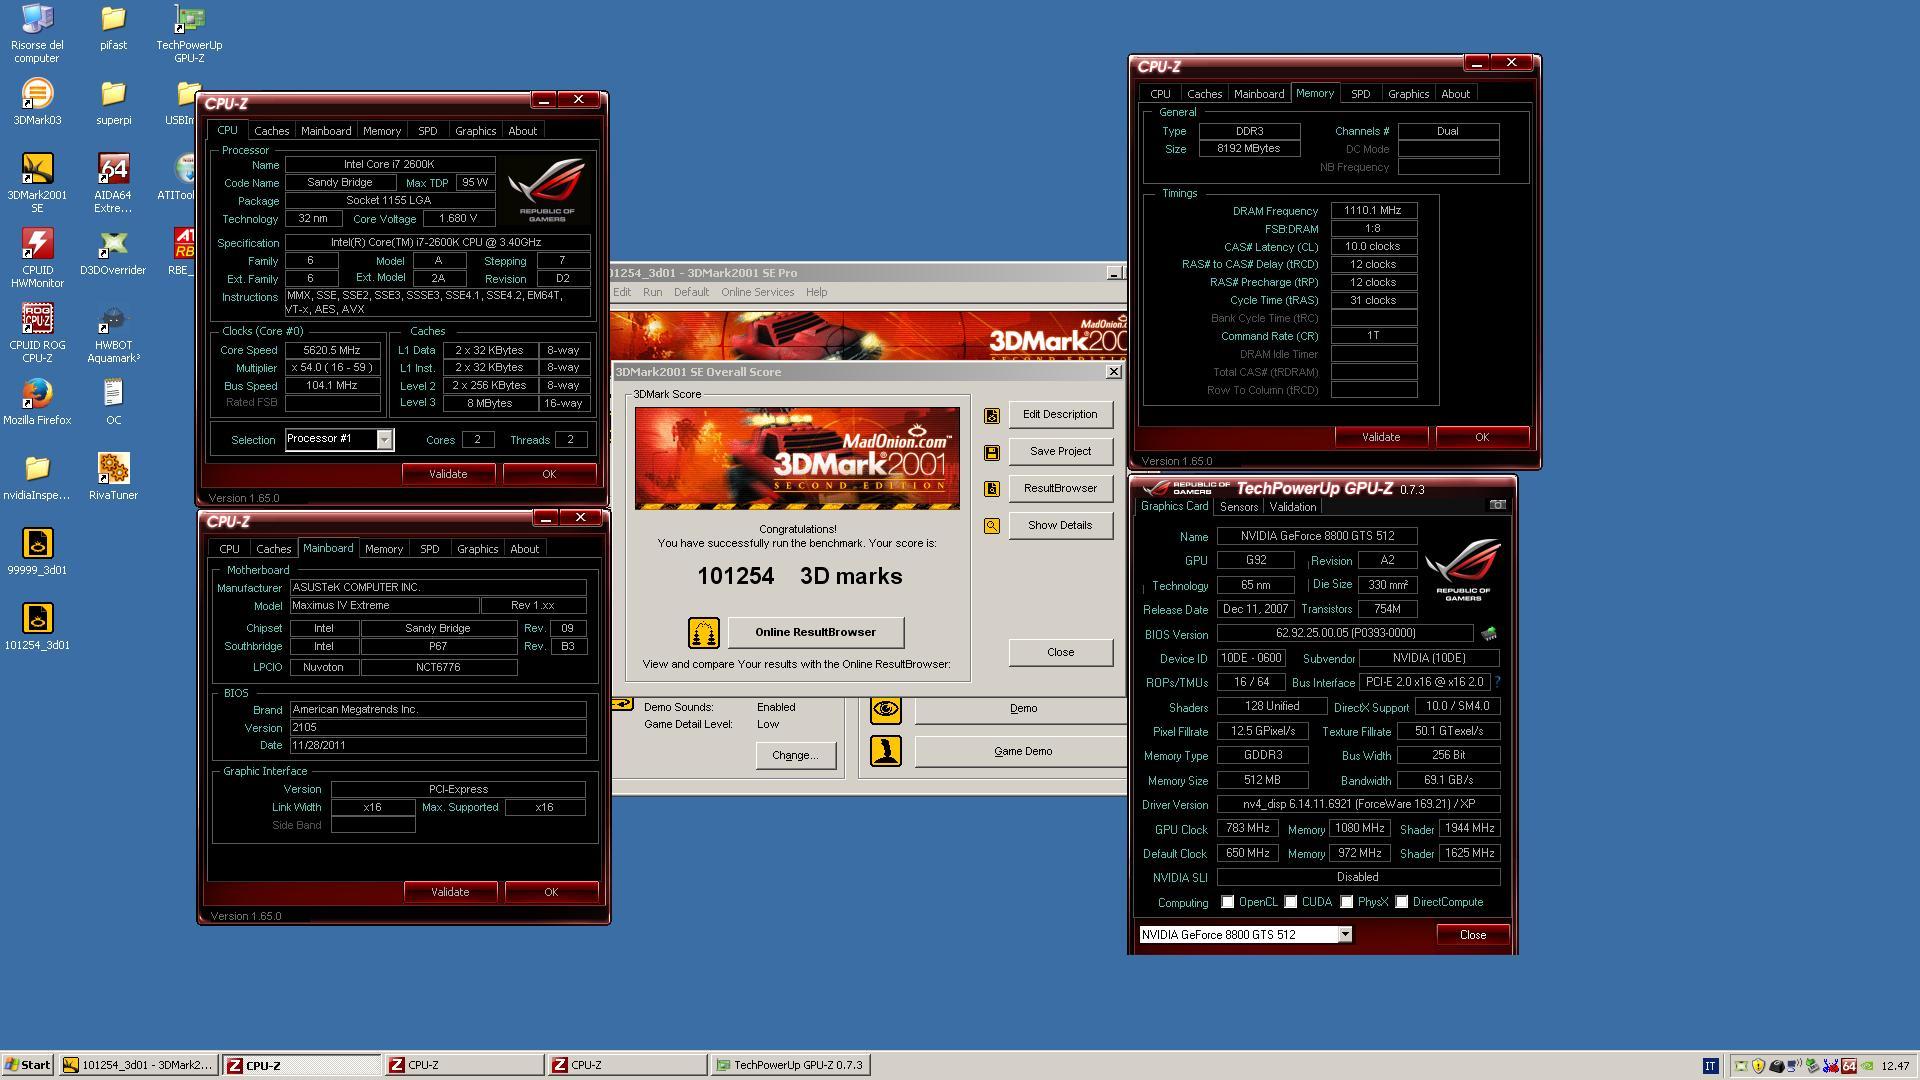Open the Processor #1 selection dropdown
The width and height of the screenshot is (1920, 1080).
pyautogui.click(x=384, y=440)
